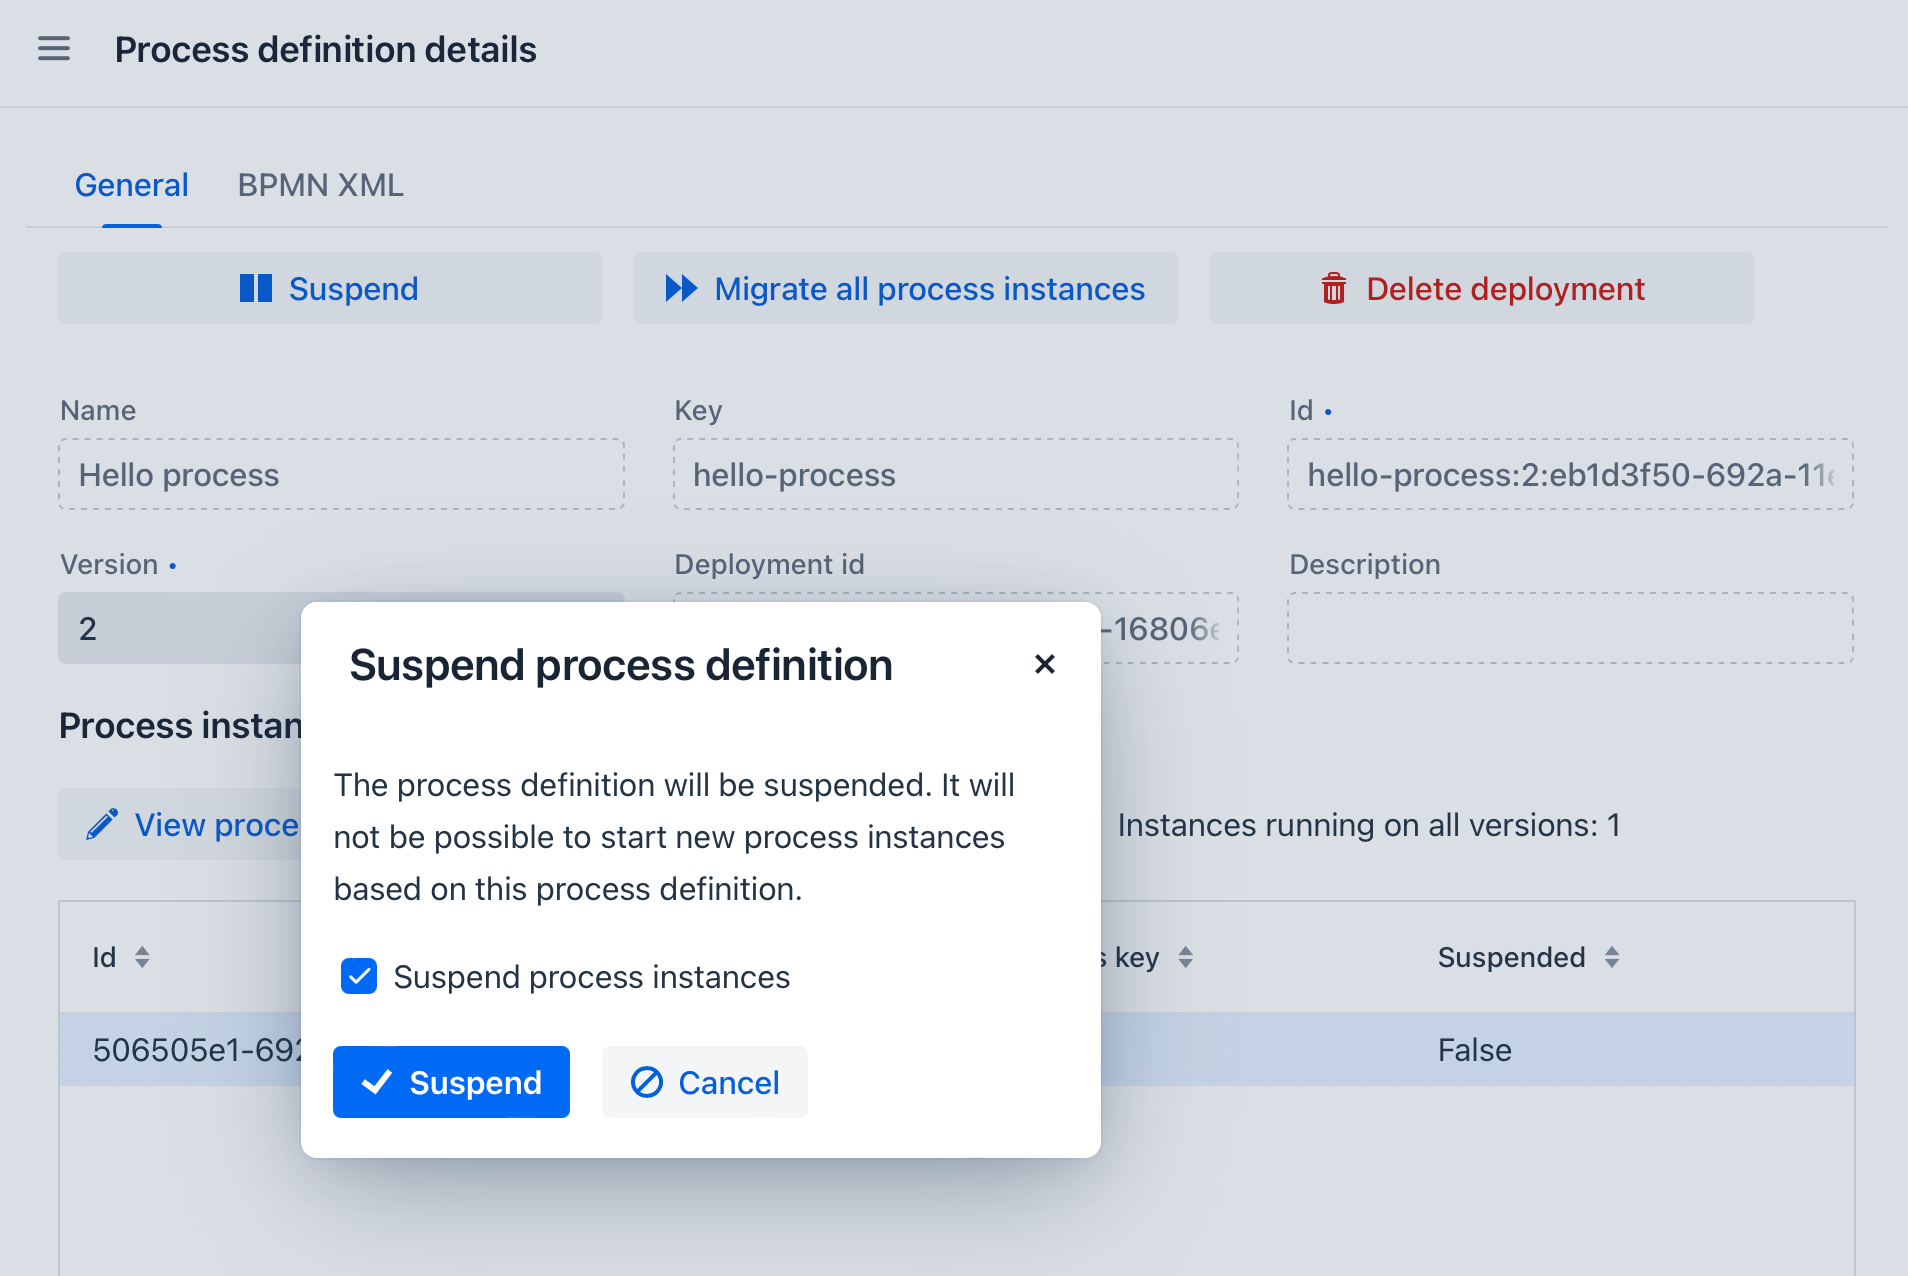1908x1276 pixels.
Task: Click the pencil icon next to View process
Action: coord(102,823)
